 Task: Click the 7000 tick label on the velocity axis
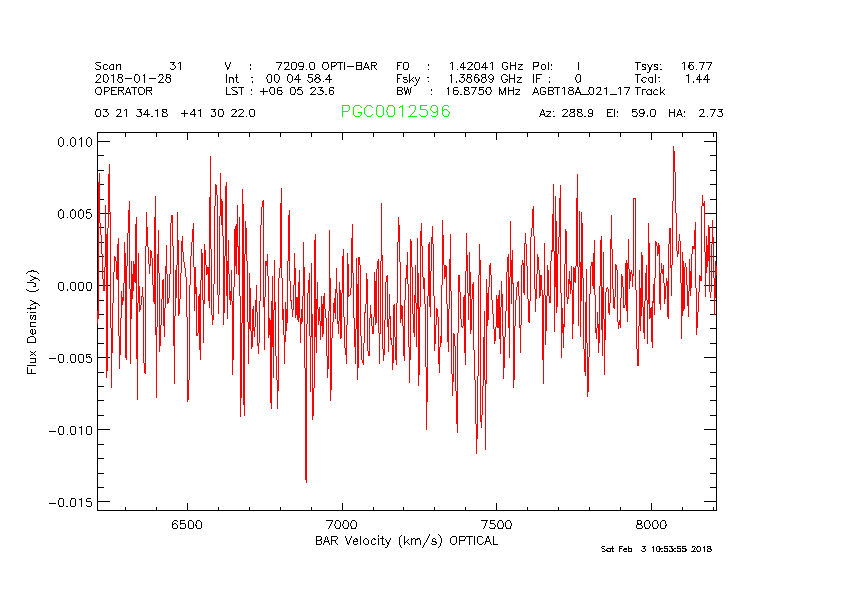click(x=342, y=524)
